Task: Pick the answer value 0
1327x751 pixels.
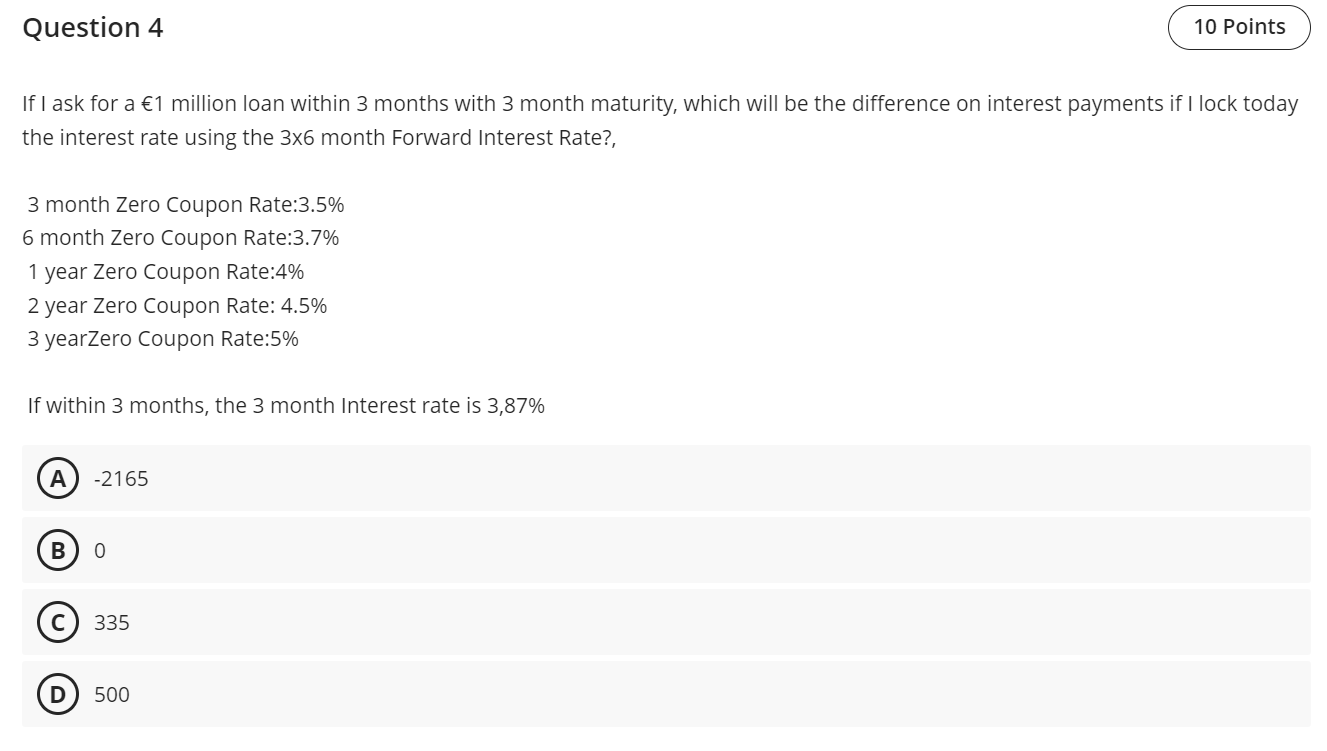Action: [x=100, y=551]
